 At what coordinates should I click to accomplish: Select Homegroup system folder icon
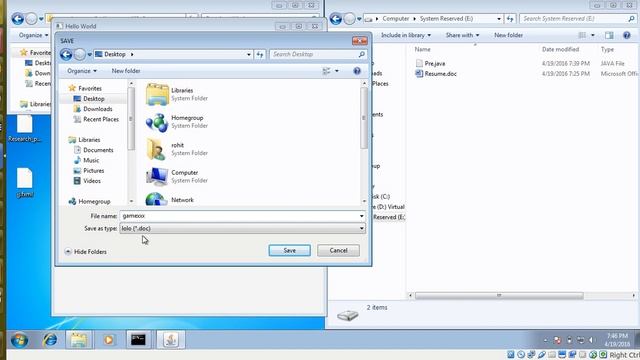[x=157, y=122]
